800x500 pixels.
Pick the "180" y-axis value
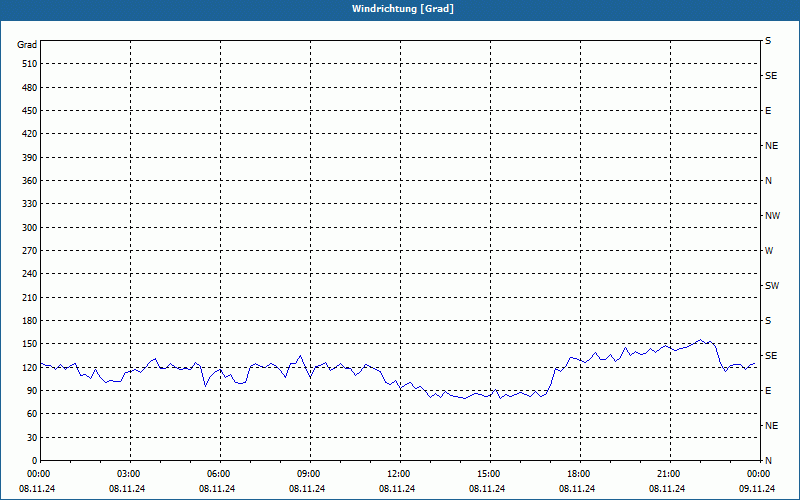[x=30, y=320]
